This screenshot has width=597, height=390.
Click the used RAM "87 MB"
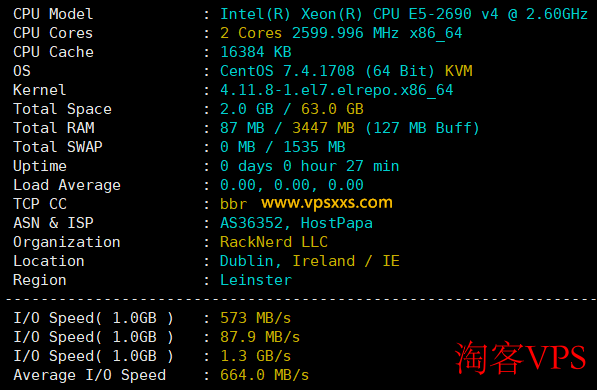click(x=242, y=128)
